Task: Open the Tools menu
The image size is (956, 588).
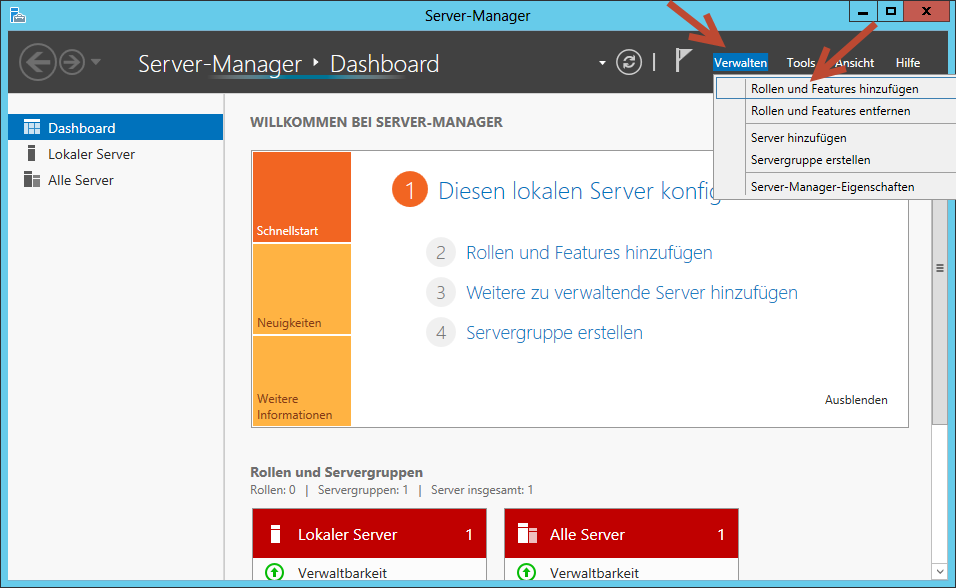Action: point(801,63)
